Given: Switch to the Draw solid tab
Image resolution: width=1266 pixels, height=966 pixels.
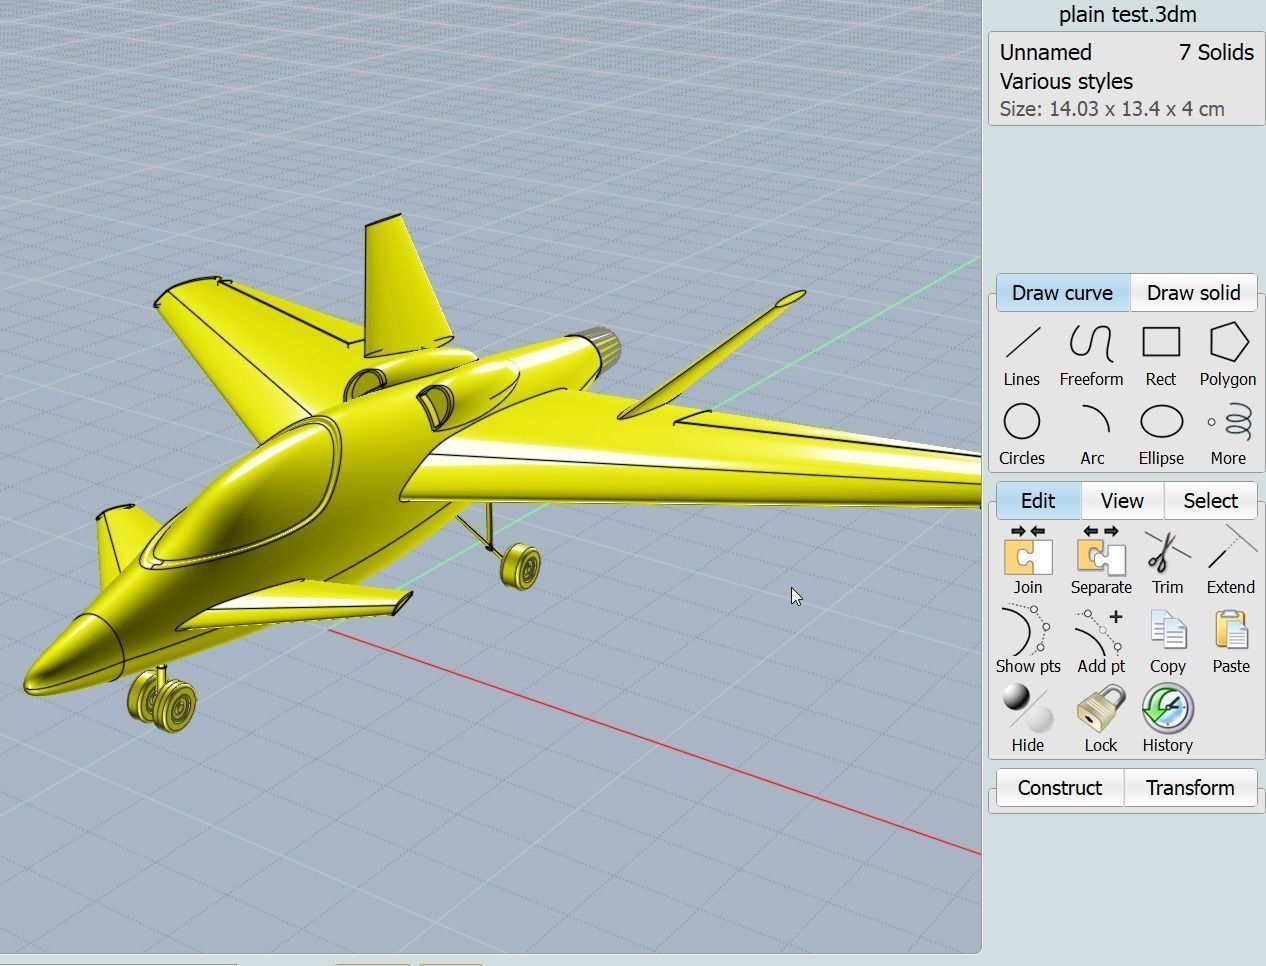Looking at the screenshot, I should (x=1193, y=293).
